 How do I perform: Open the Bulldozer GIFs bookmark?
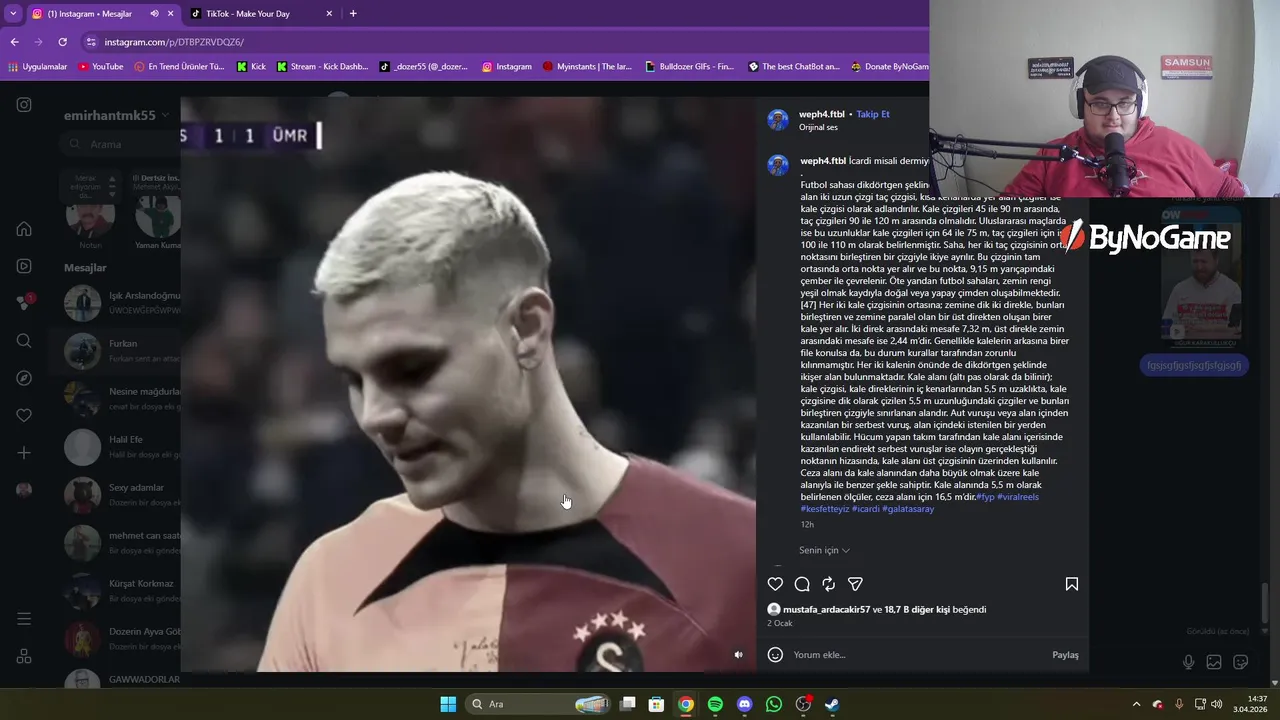point(689,67)
